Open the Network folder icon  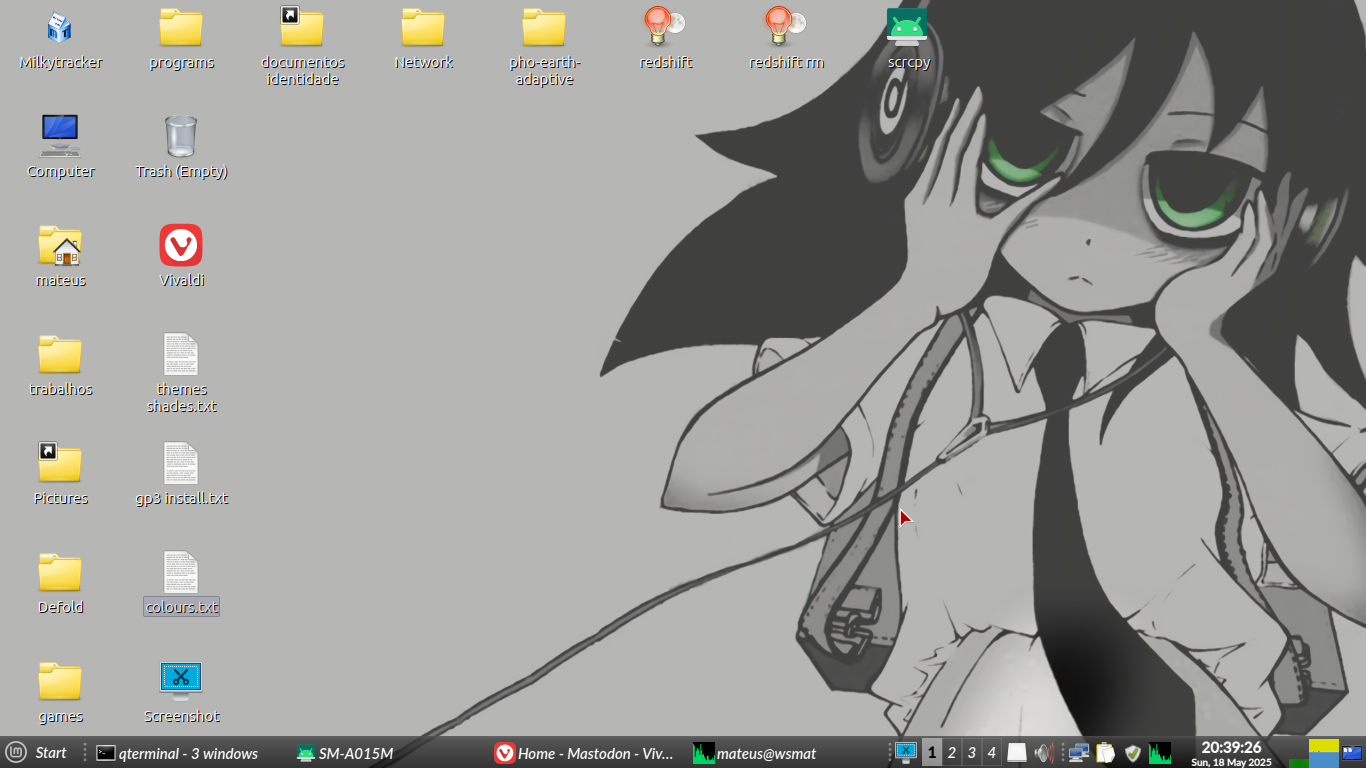click(423, 28)
